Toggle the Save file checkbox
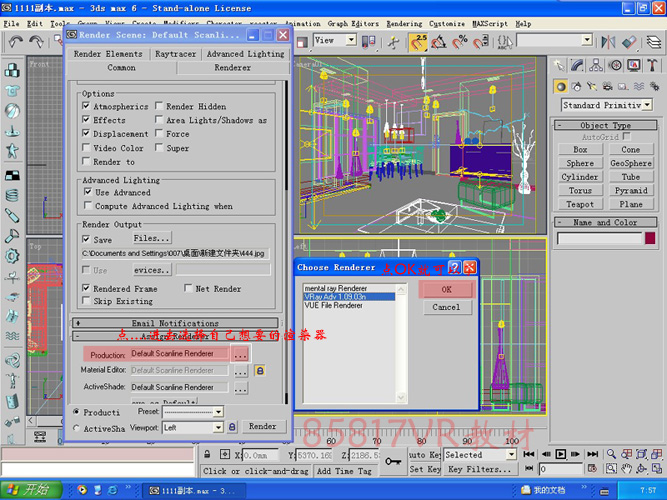 tap(86, 239)
